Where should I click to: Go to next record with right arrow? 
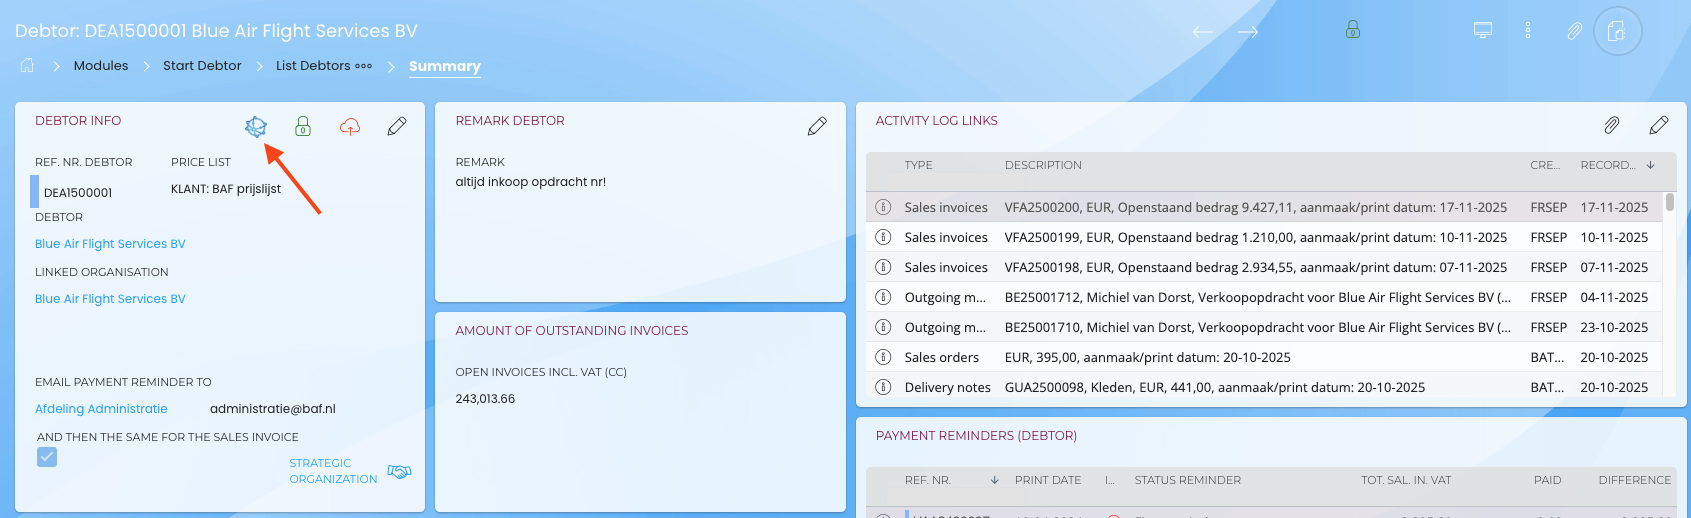pyautogui.click(x=1248, y=32)
